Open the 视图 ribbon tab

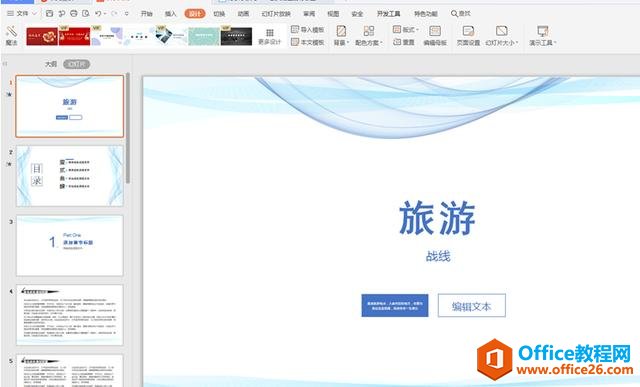333,13
